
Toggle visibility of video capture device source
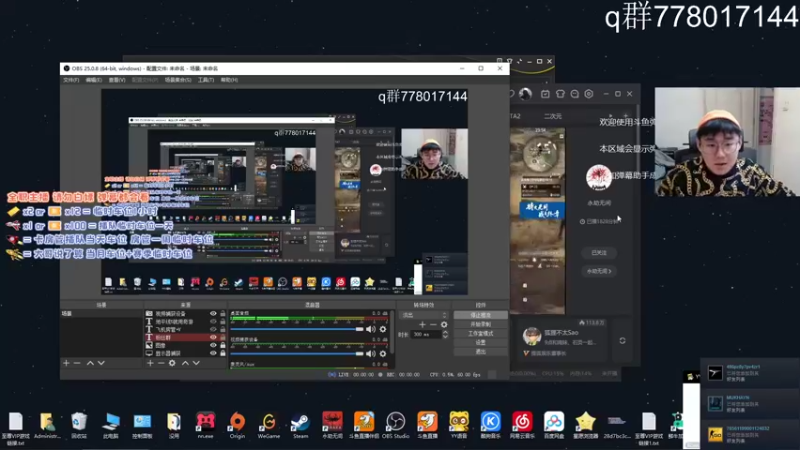pos(213,314)
